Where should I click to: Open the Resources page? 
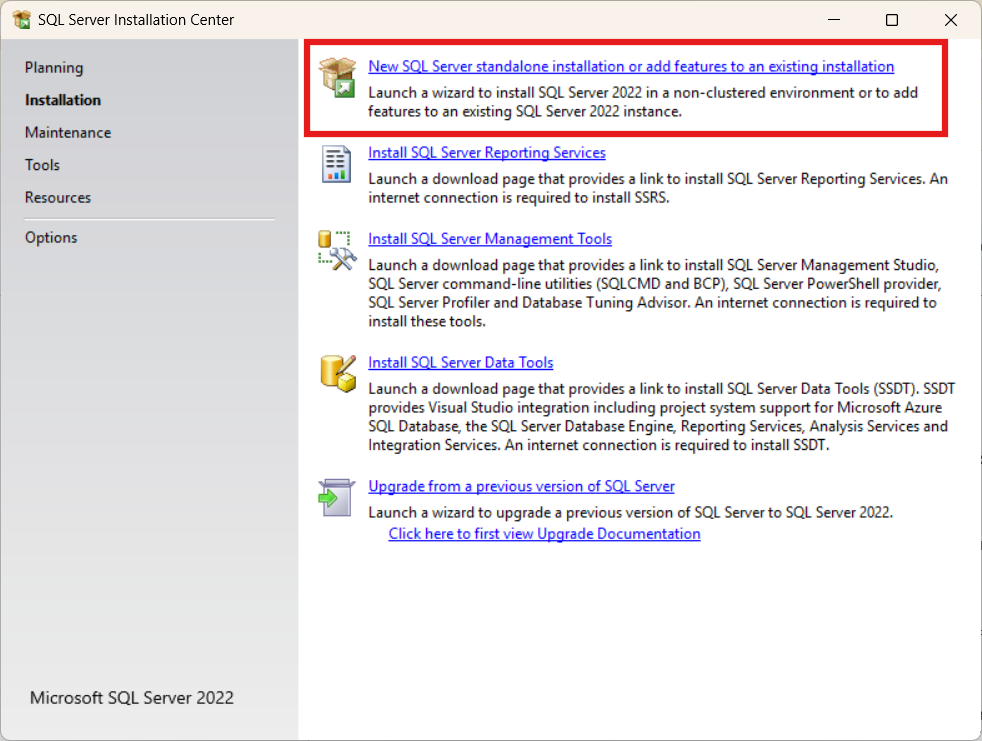click(x=58, y=198)
